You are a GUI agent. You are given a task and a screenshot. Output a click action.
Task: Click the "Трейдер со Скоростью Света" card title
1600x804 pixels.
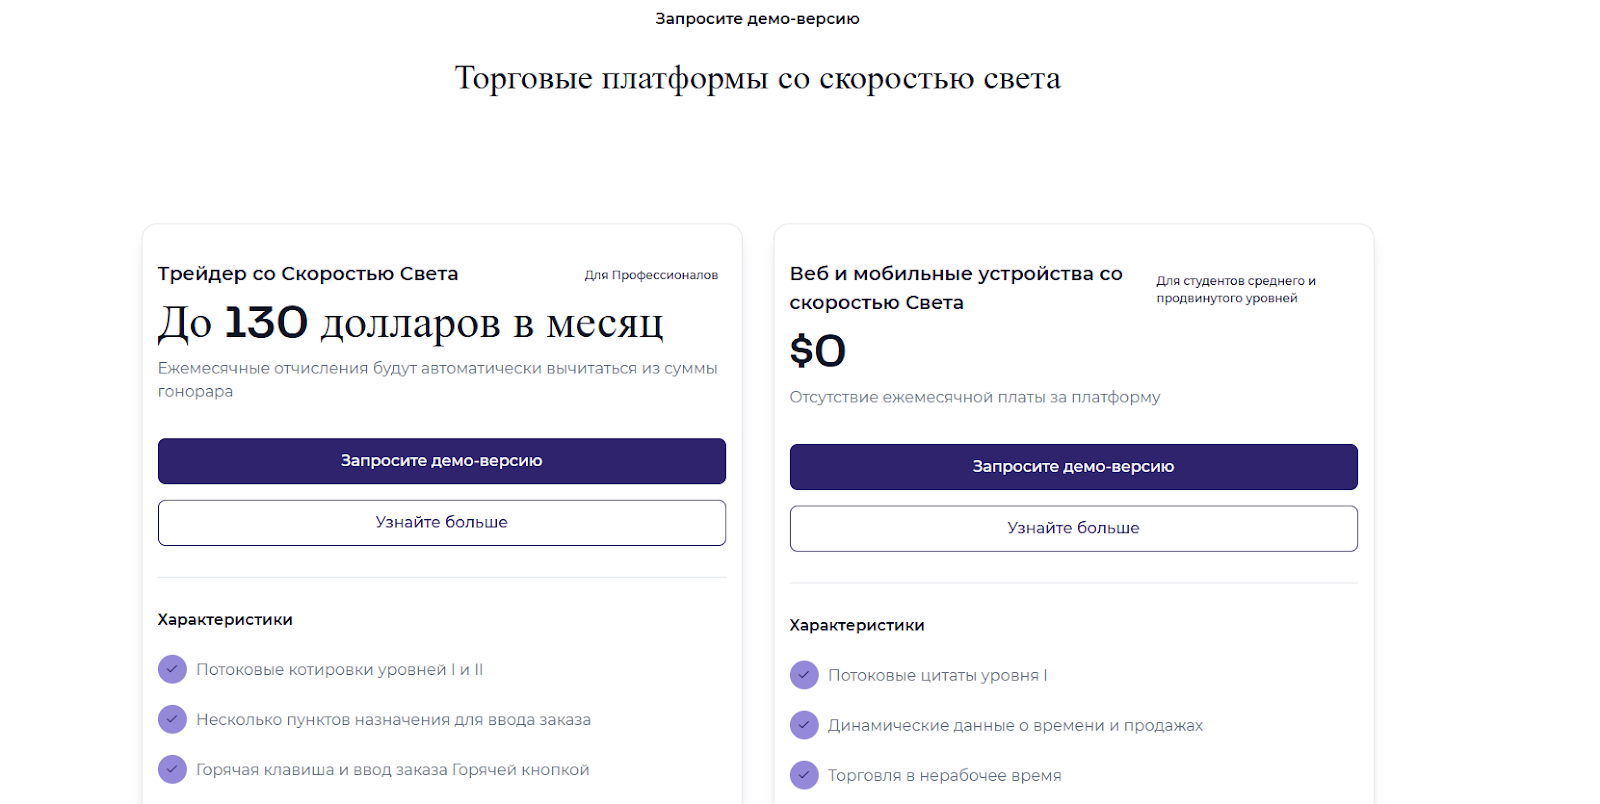(308, 274)
